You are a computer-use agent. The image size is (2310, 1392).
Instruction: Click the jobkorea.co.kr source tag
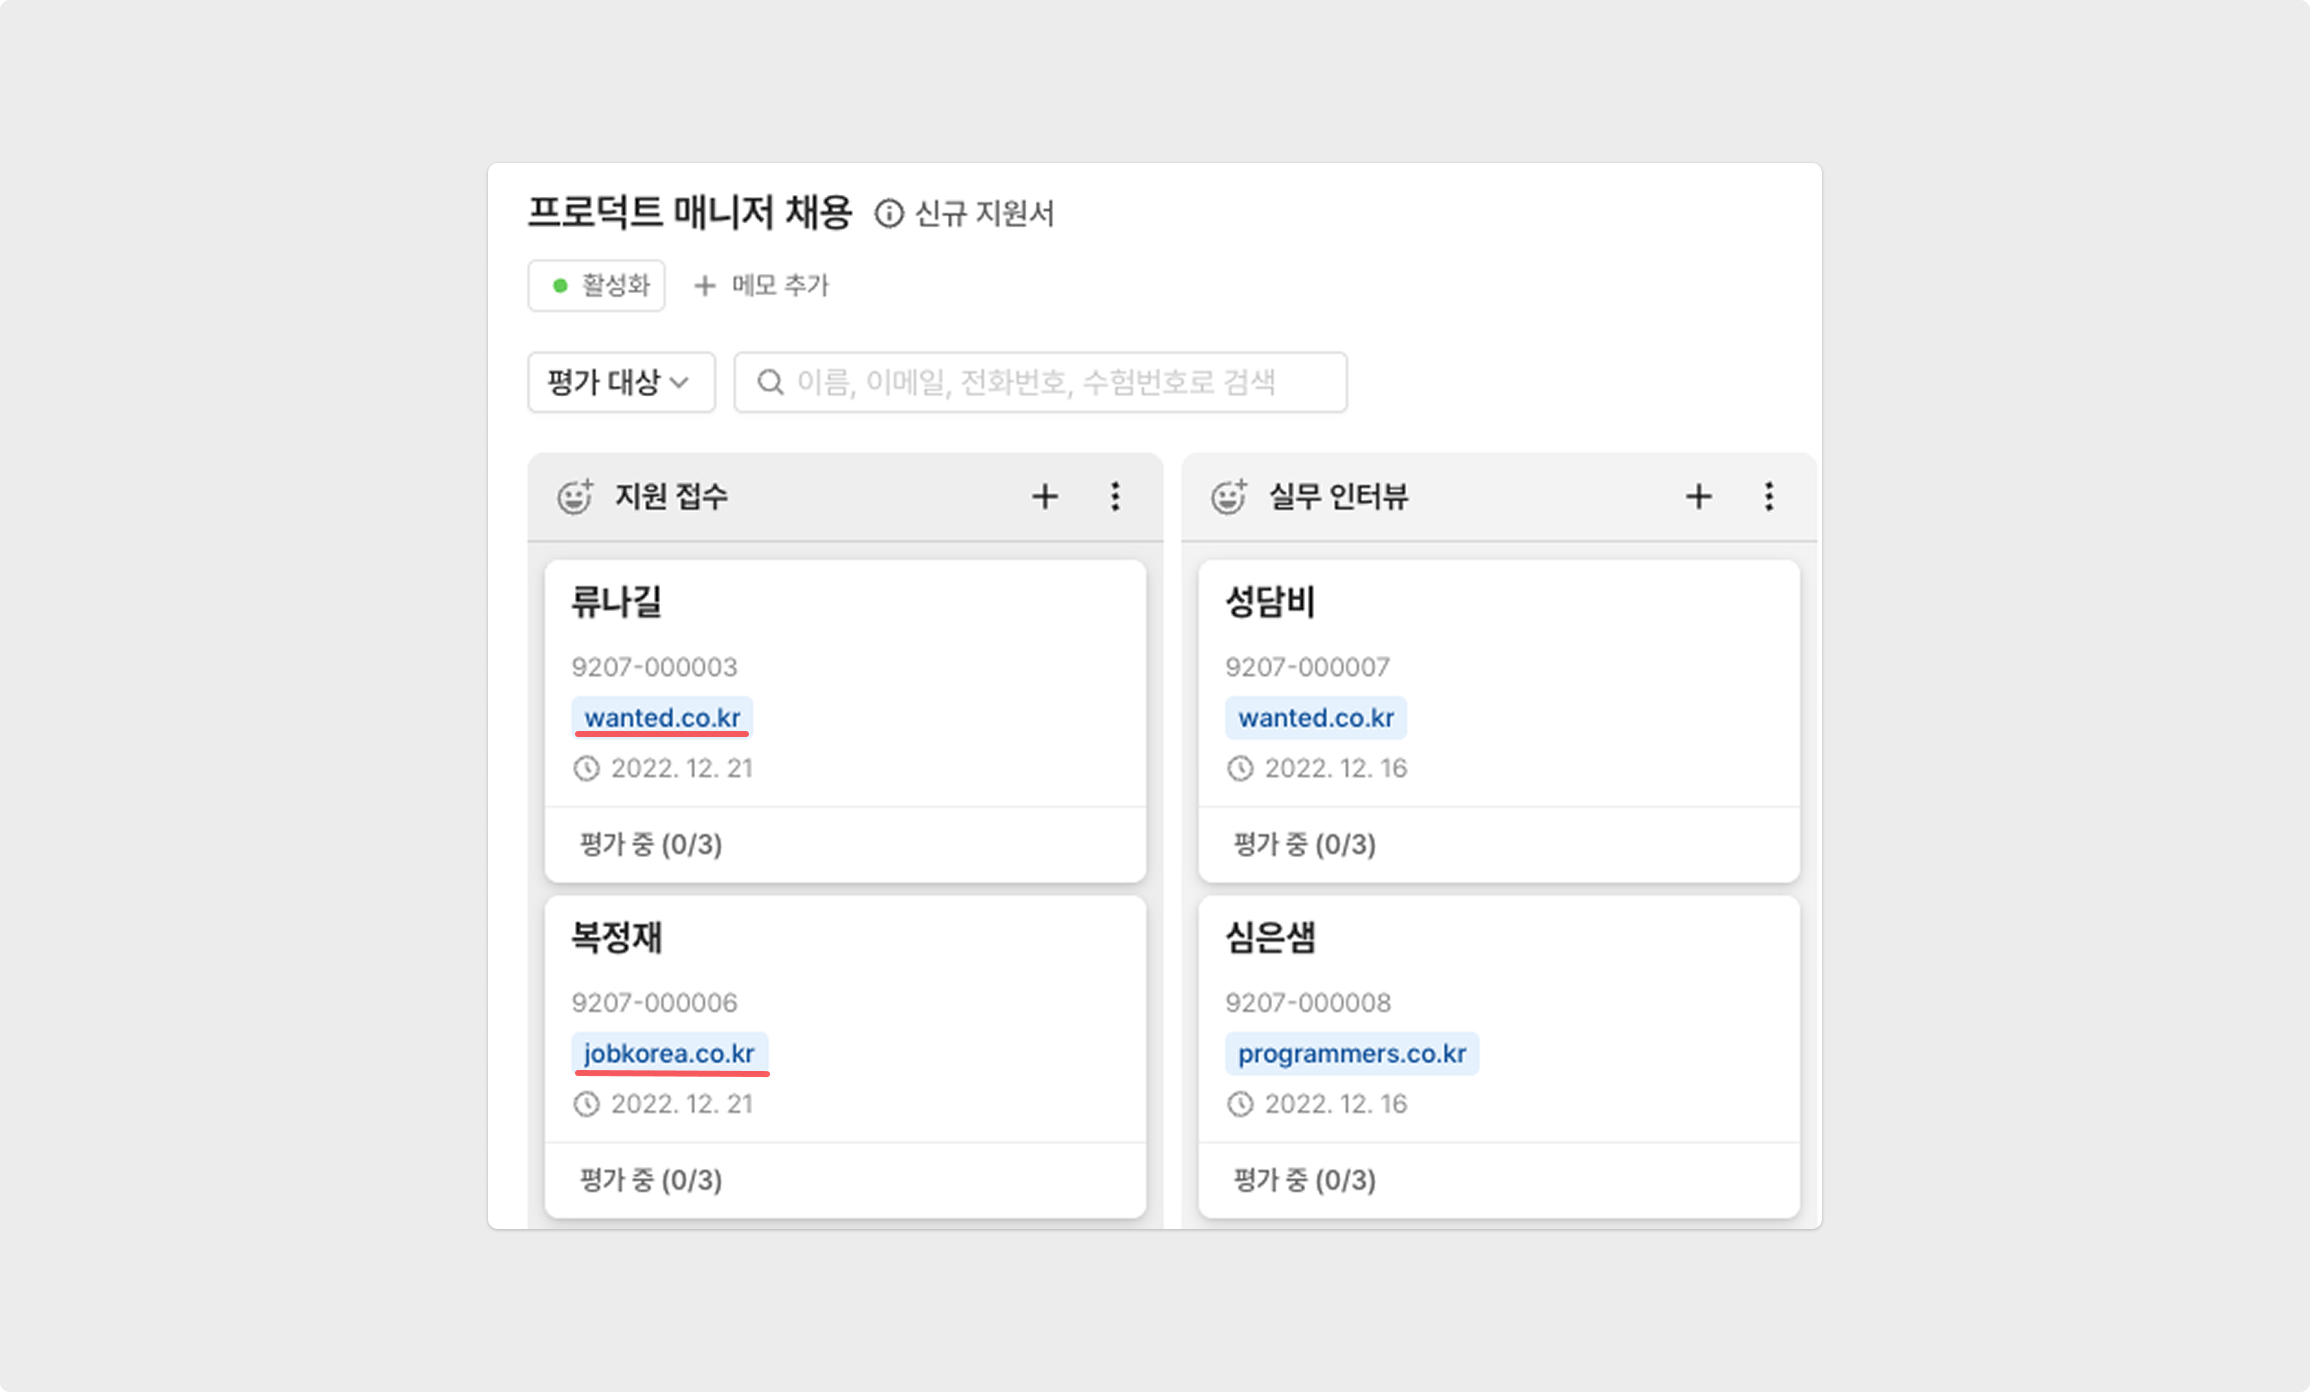pyautogui.click(x=669, y=1053)
